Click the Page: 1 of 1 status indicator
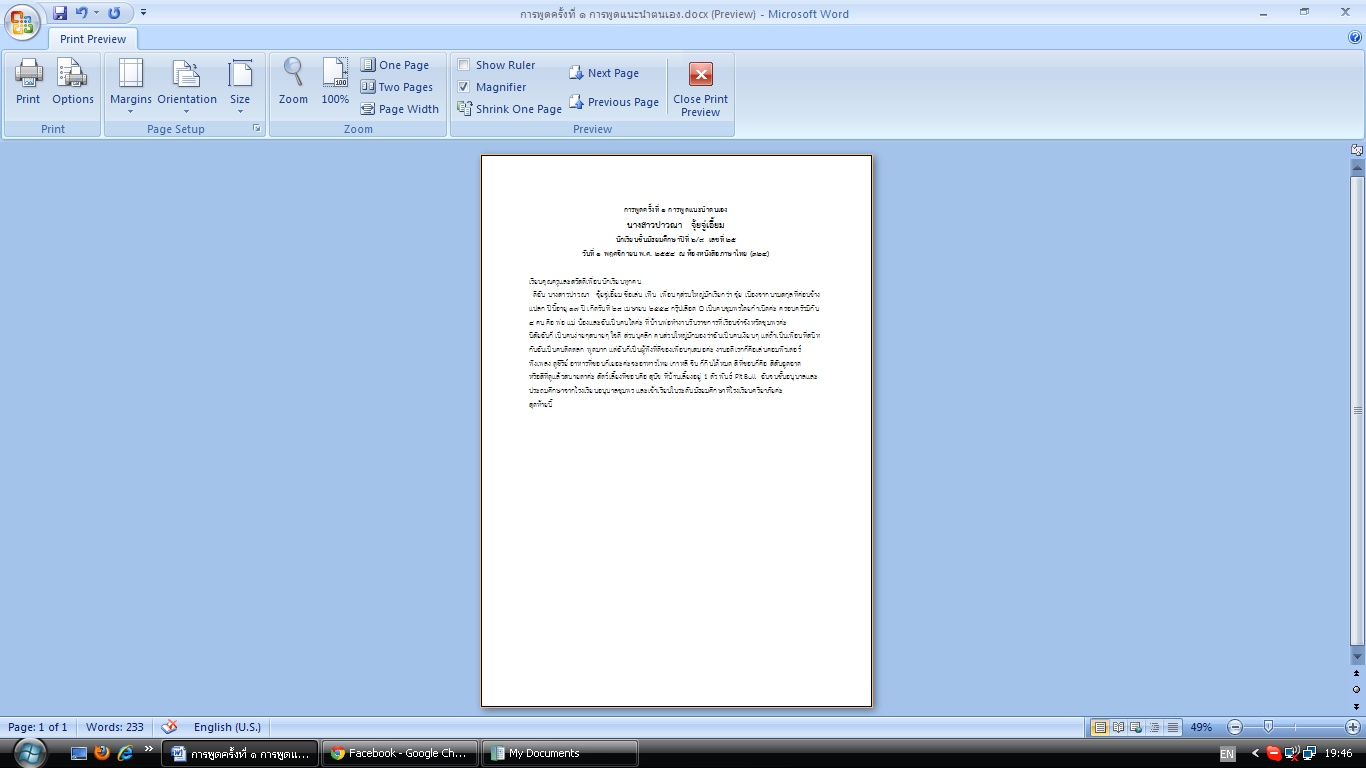1366x768 pixels. click(x=38, y=727)
